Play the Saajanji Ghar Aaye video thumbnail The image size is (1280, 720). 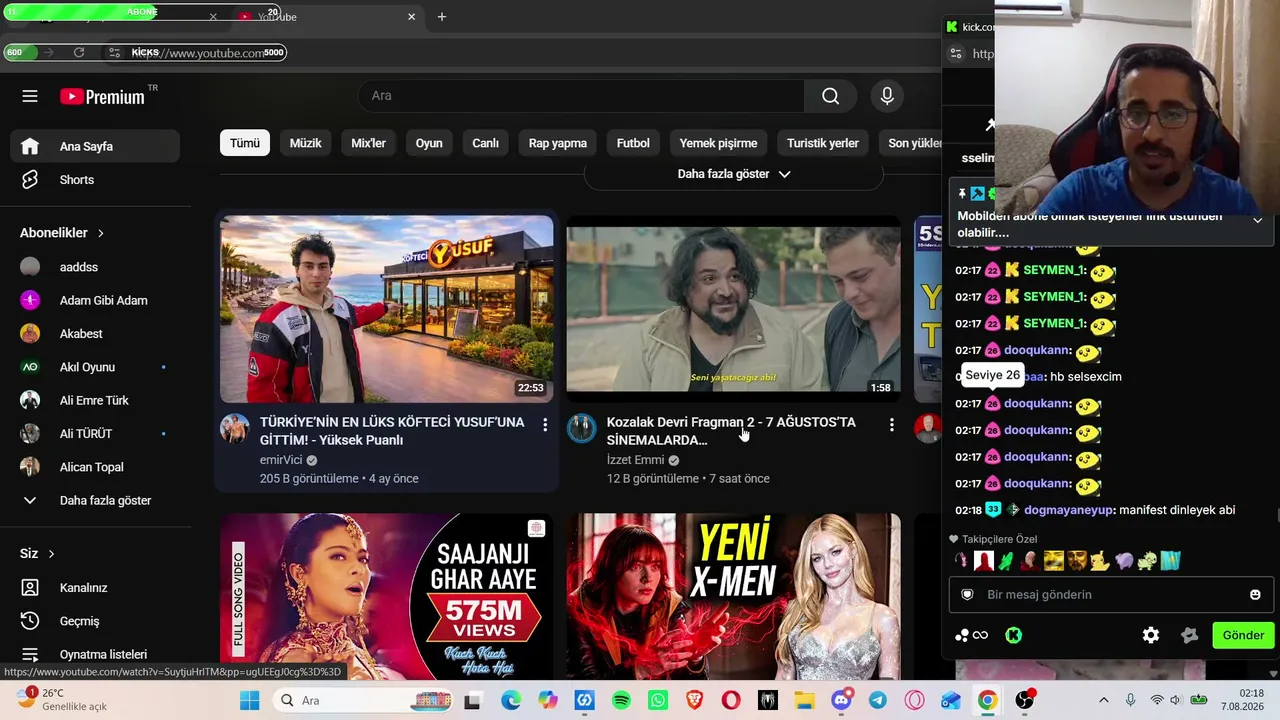387,597
